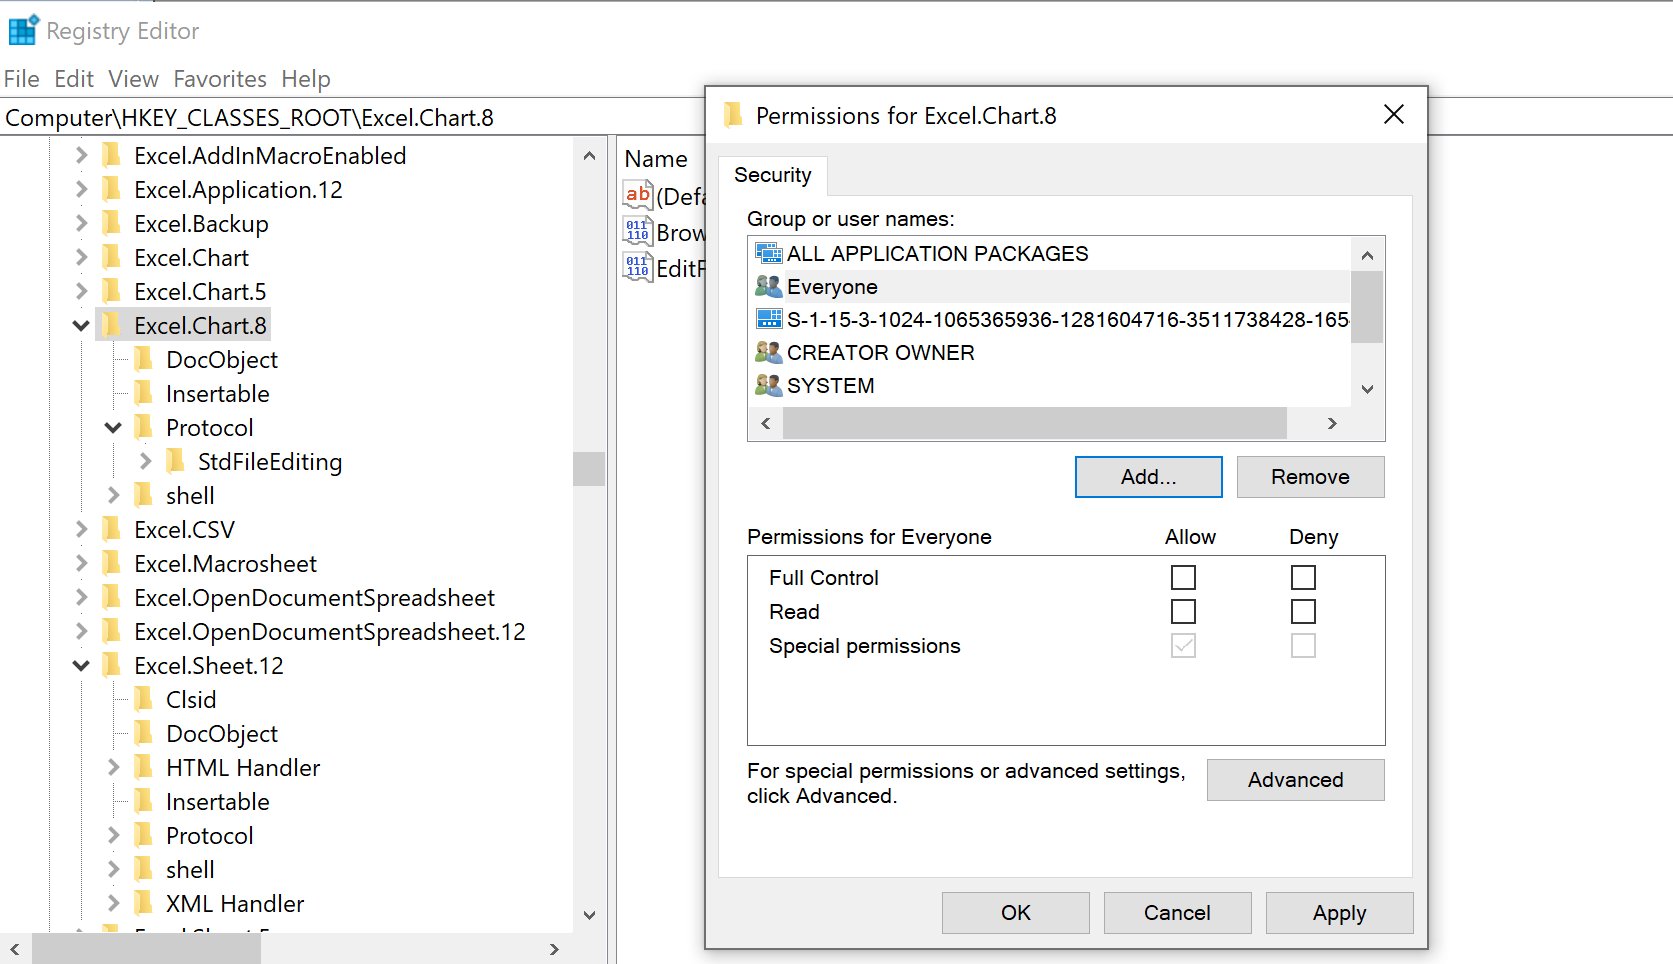Screen dimensions: 1673x964
Task: Select the Excel.OpenDocumentSpreadsheet key
Action: (x=315, y=598)
